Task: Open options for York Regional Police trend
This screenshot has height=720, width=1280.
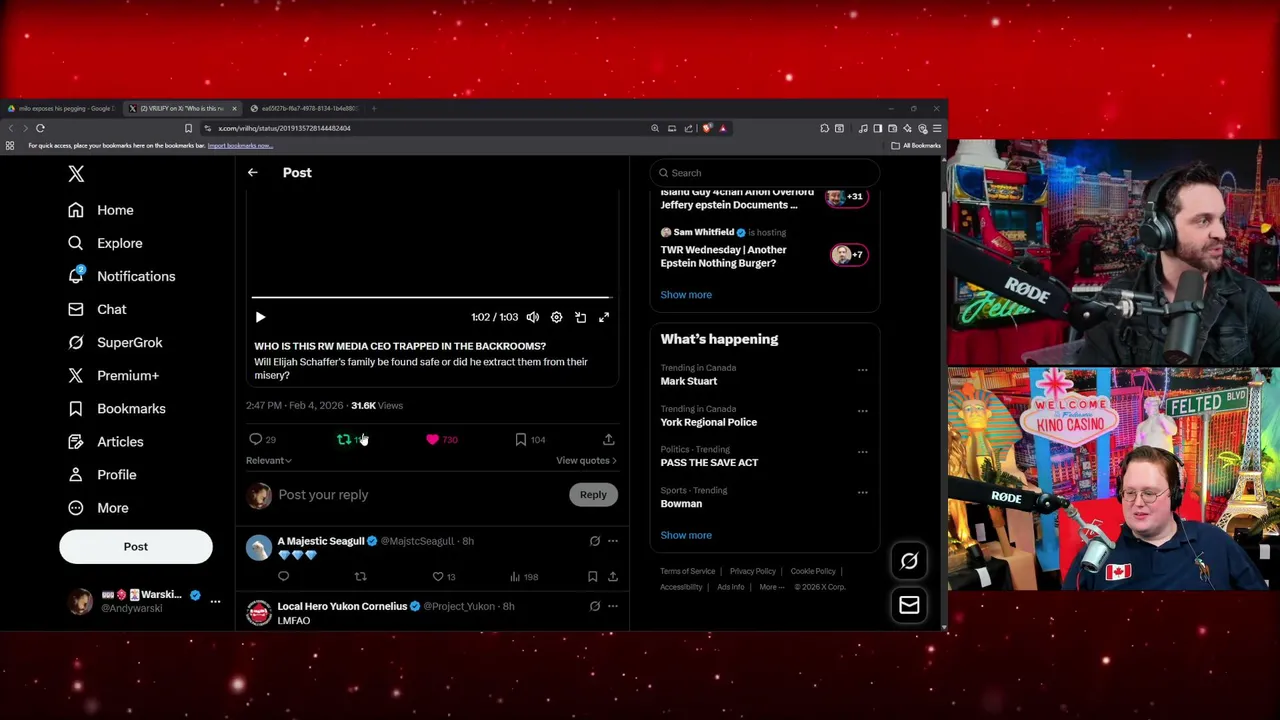Action: click(862, 411)
